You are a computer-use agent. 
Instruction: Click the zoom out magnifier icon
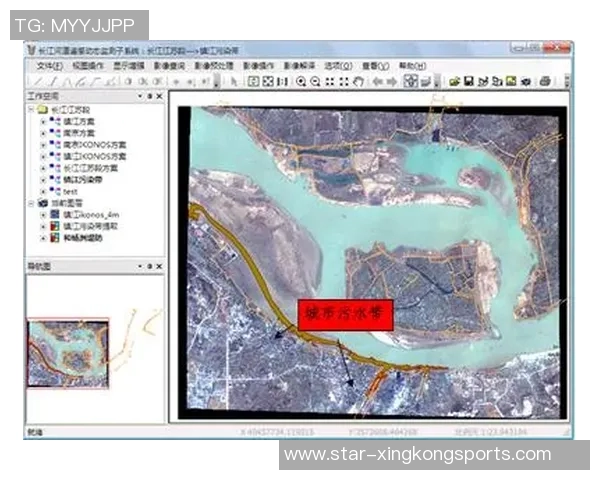315,81
